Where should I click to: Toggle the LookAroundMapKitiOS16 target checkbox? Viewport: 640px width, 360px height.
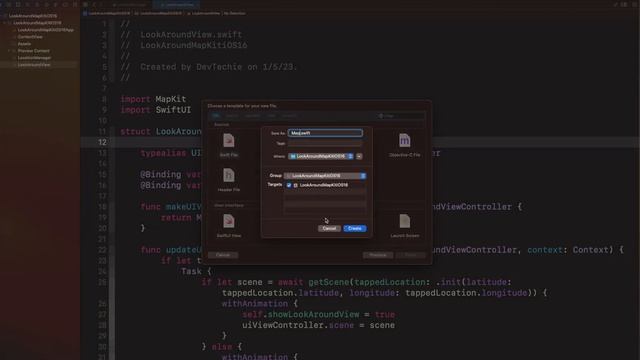point(289,185)
